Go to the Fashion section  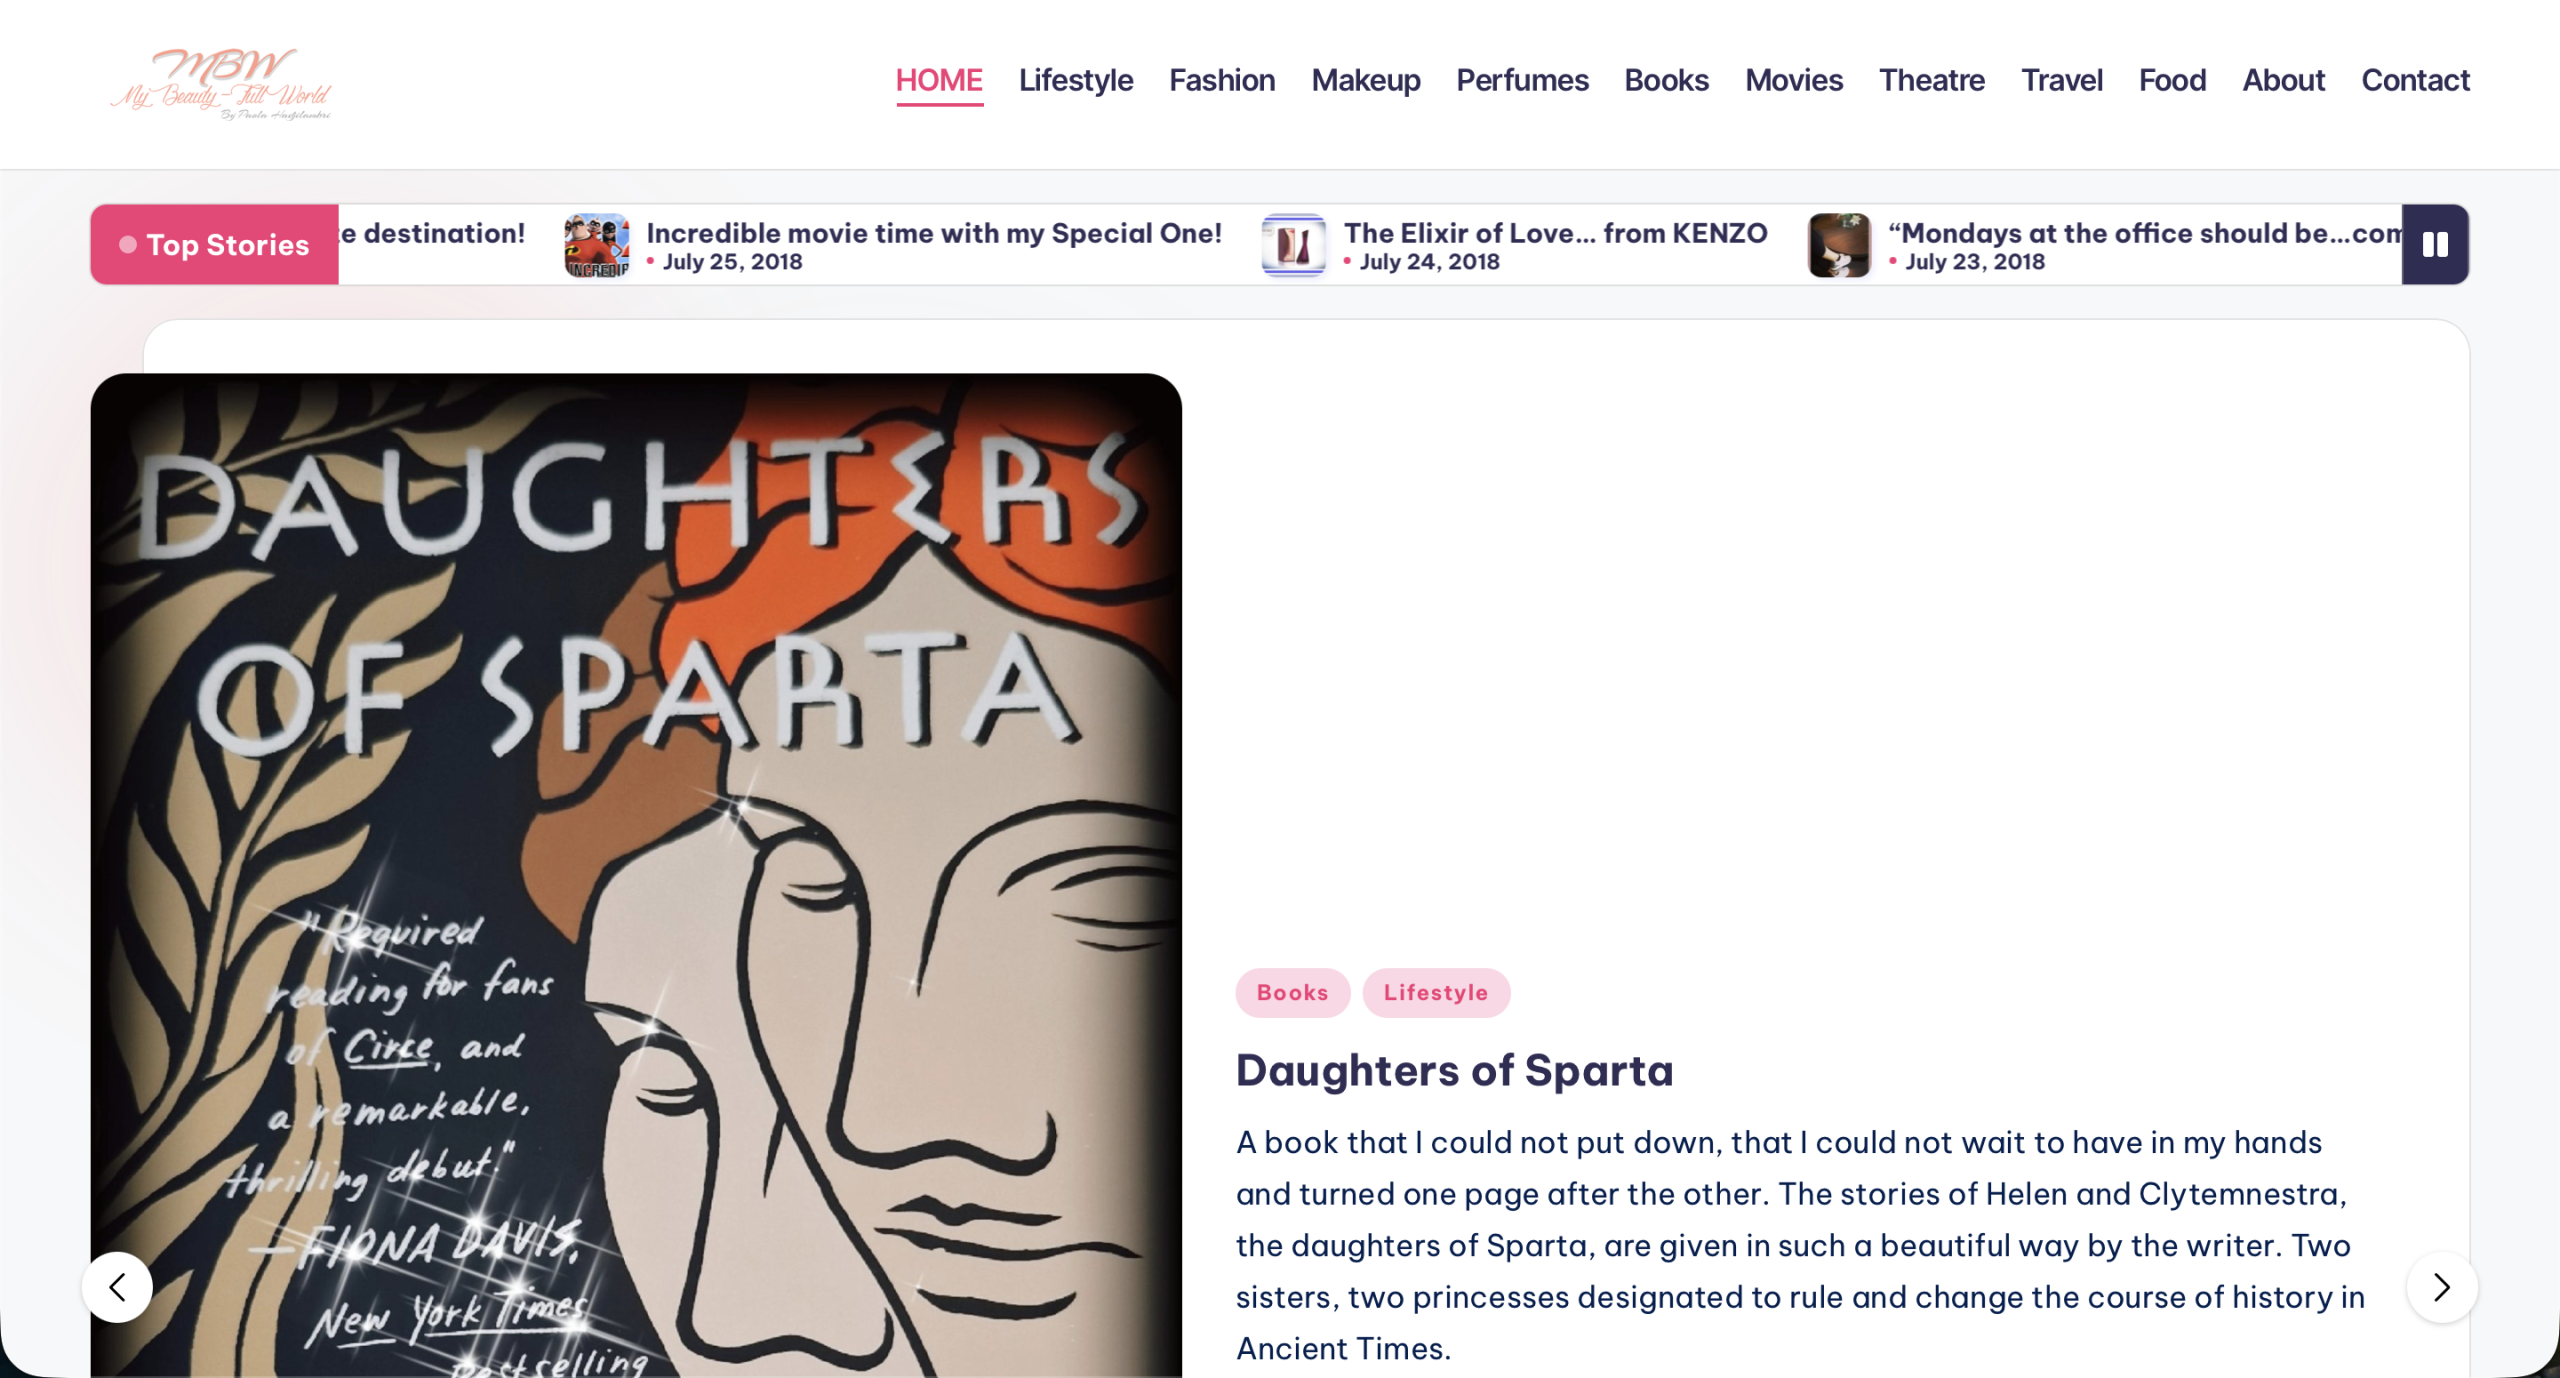pyautogui.click(x=1222, y=80)
